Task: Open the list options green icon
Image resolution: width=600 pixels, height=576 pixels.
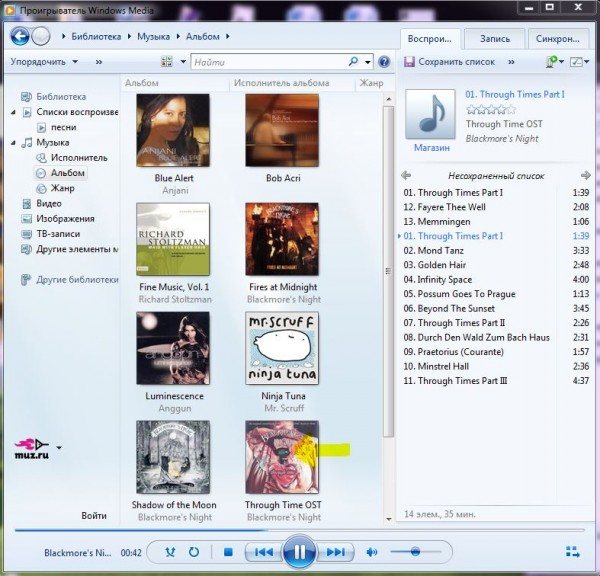Action: (x=551, y=62)
